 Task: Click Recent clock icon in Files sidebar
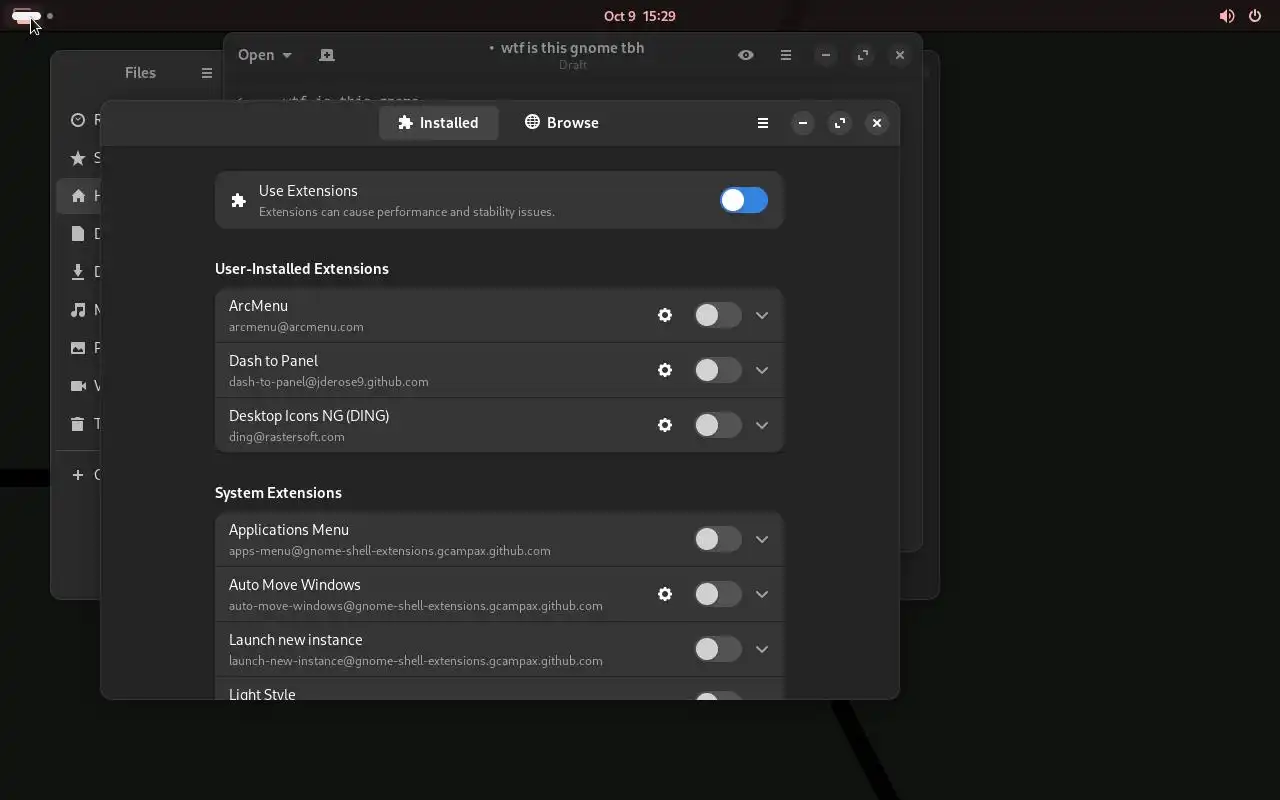pos(78,120)
